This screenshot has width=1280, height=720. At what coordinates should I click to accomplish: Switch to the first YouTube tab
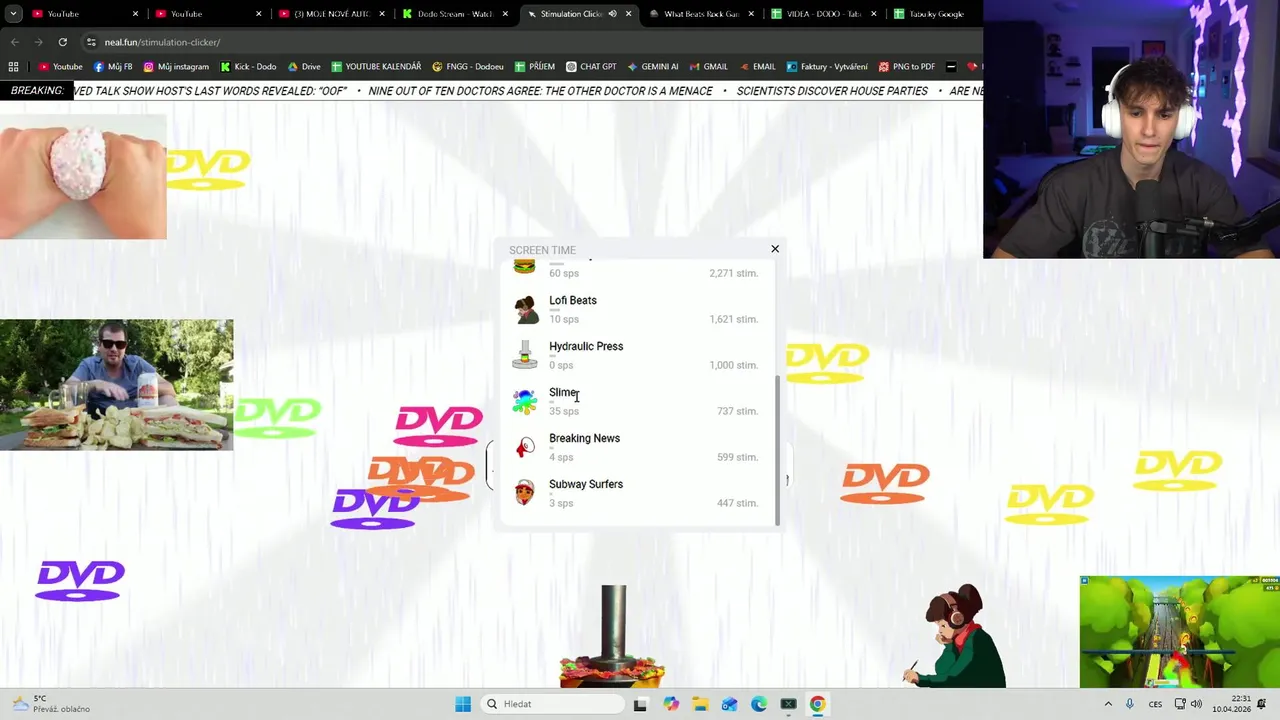(84, 14)
